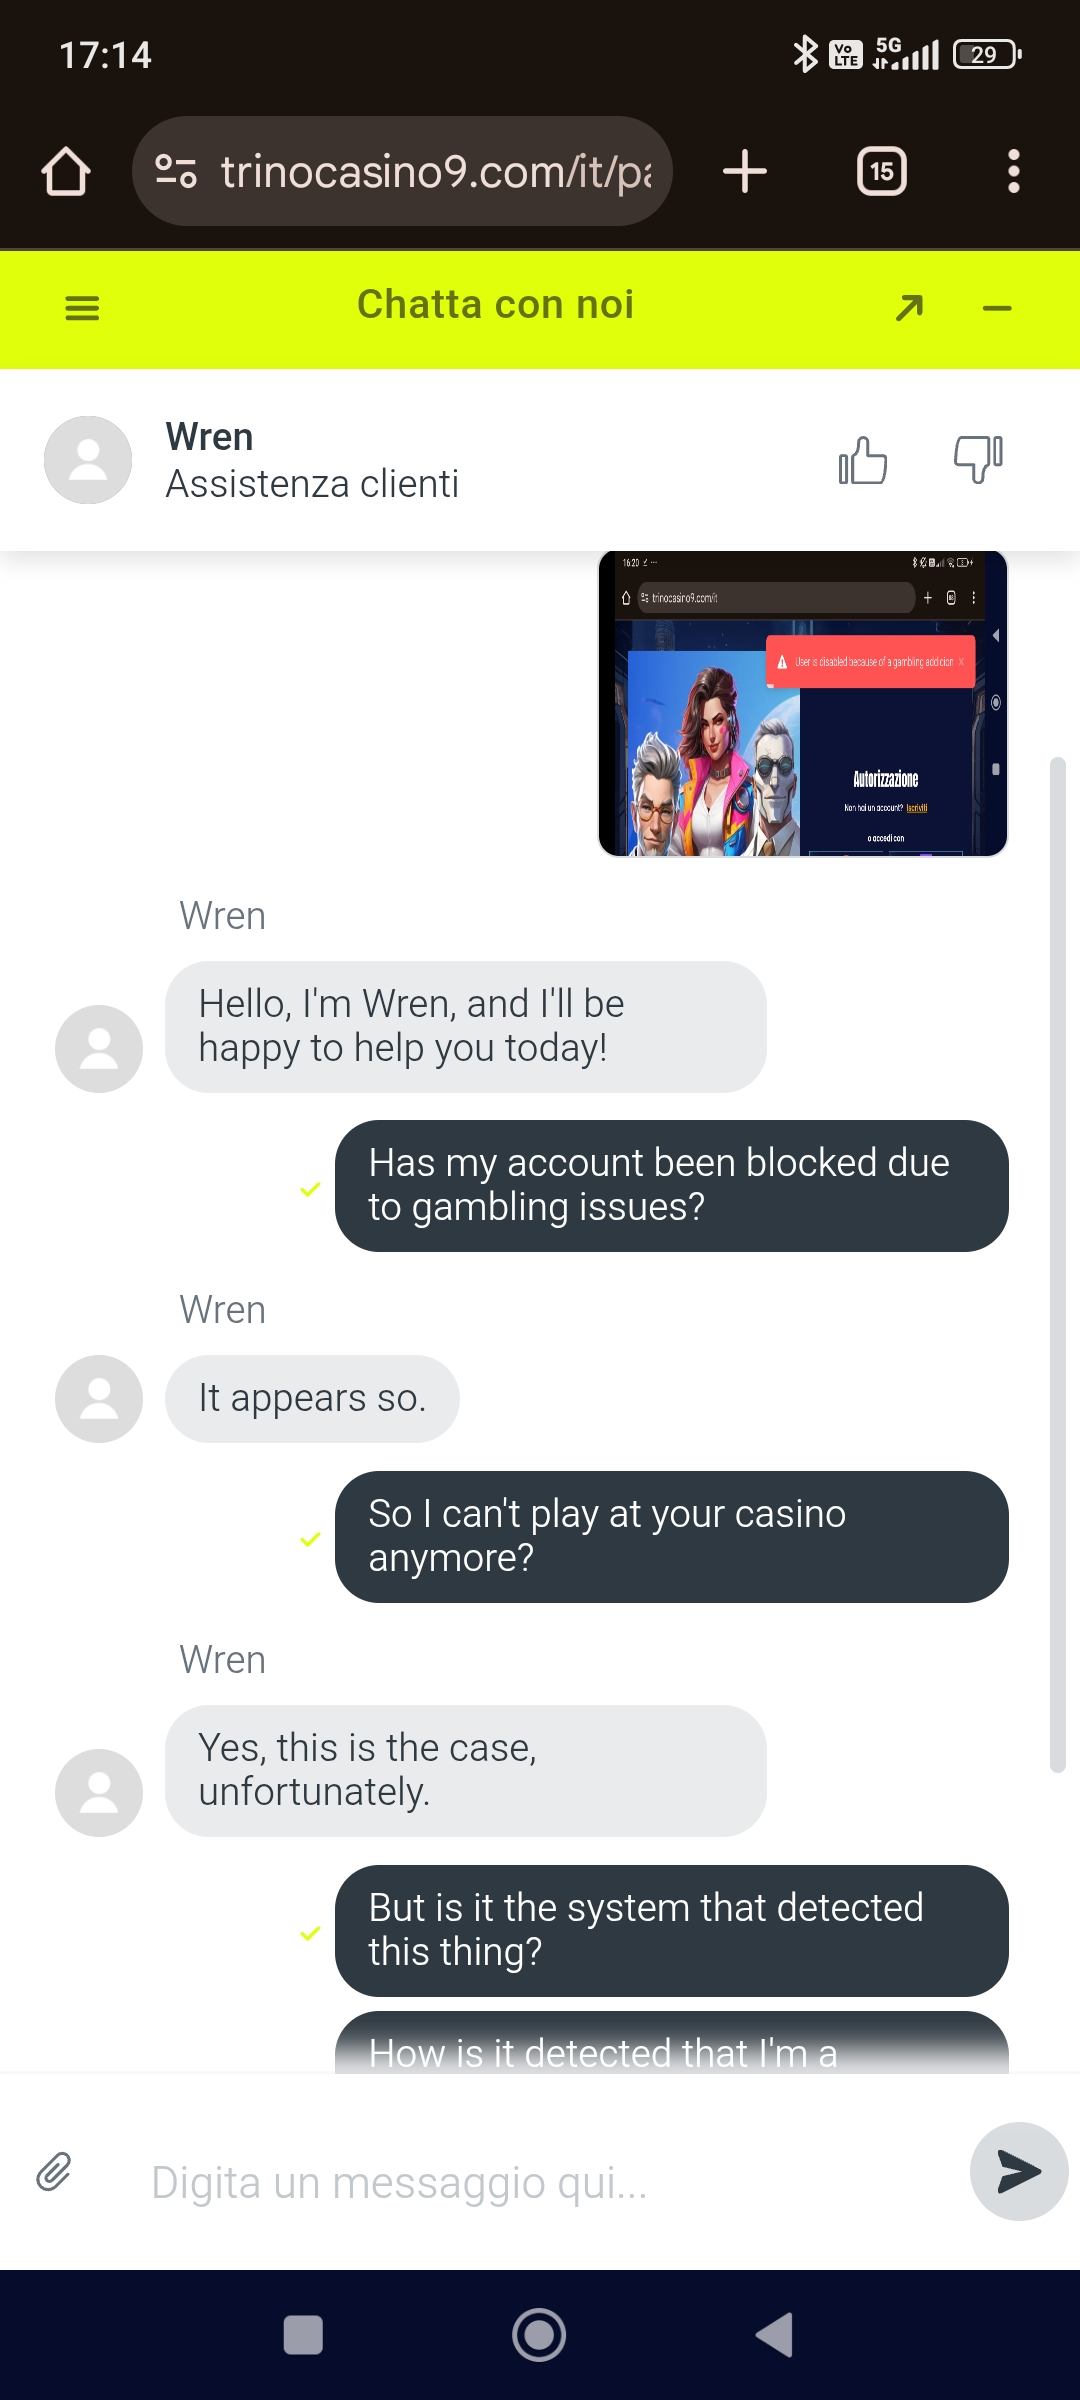Pop out chat with arrow icon
The width and height of the screenshot is (1080, 2400).
point(909,308)
